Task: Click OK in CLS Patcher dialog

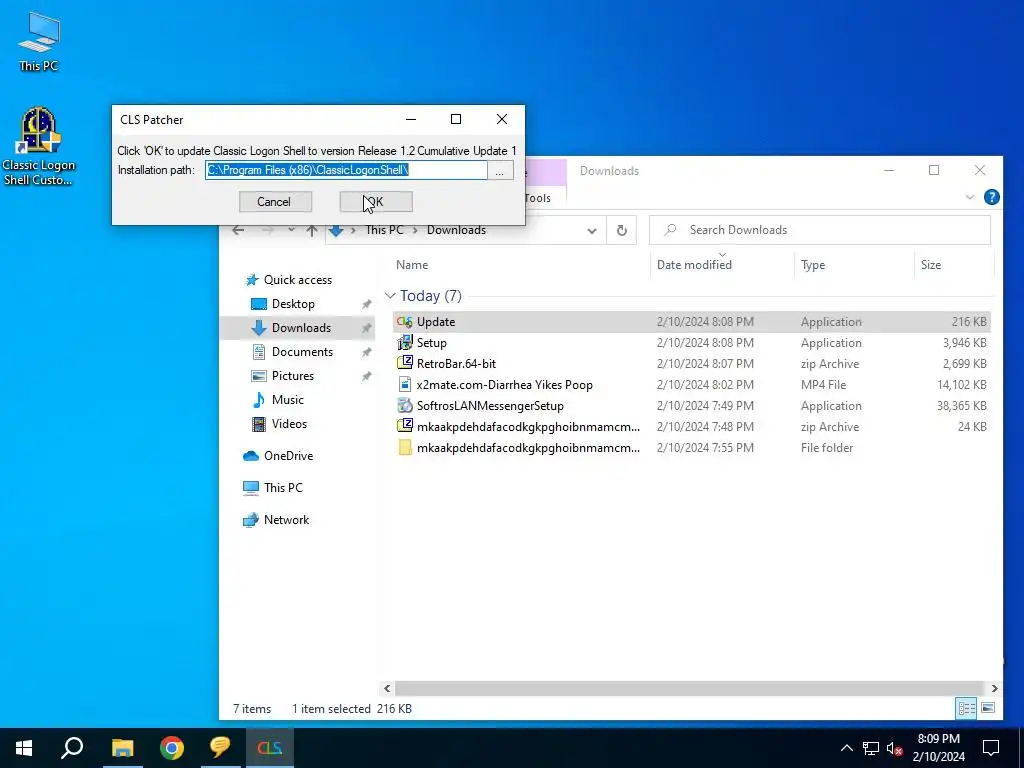Action: click(376, 202)
